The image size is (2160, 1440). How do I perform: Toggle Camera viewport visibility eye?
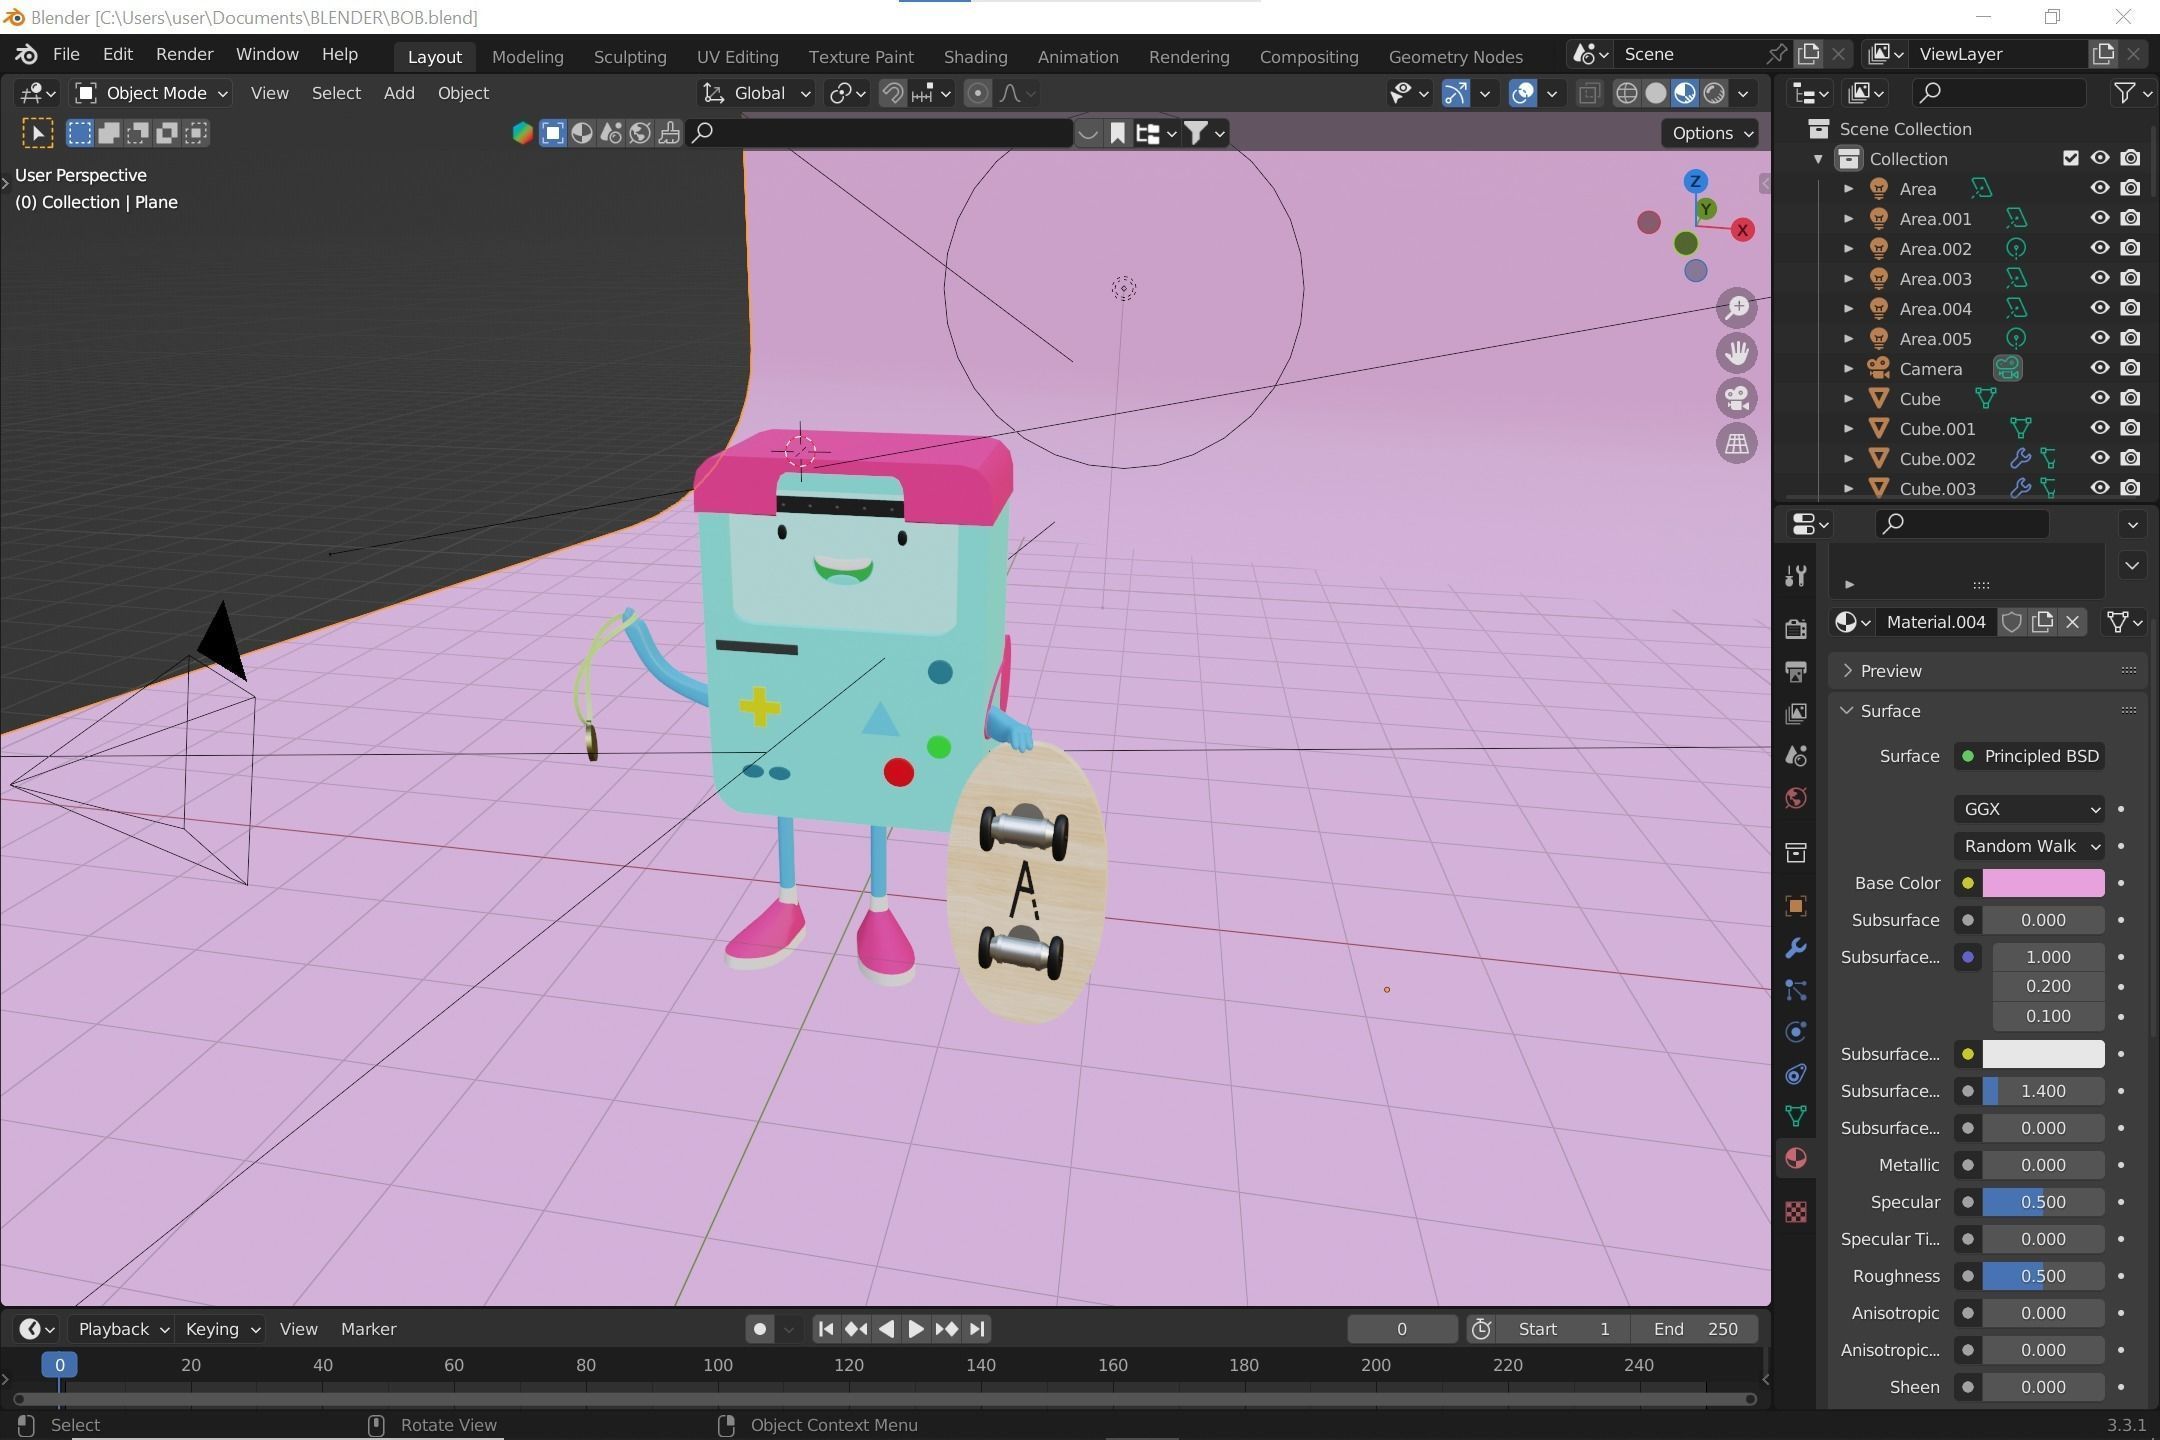pos(2100,368)
